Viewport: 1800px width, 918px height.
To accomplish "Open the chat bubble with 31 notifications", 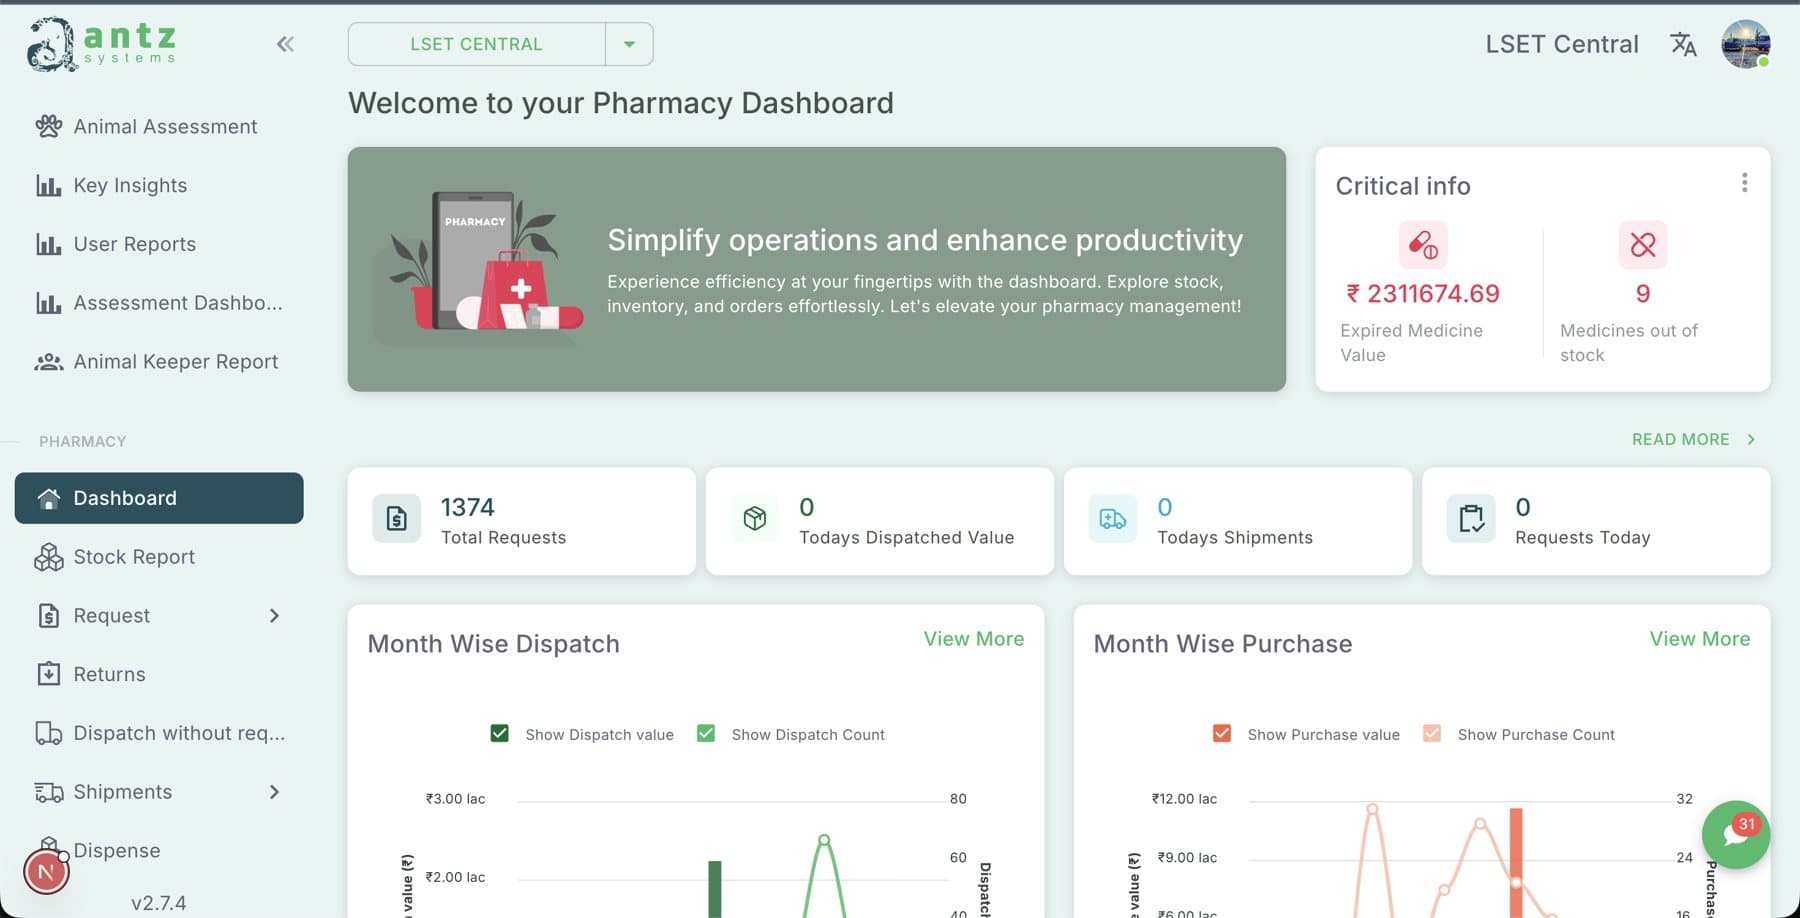I will (x=1736, y=834).
